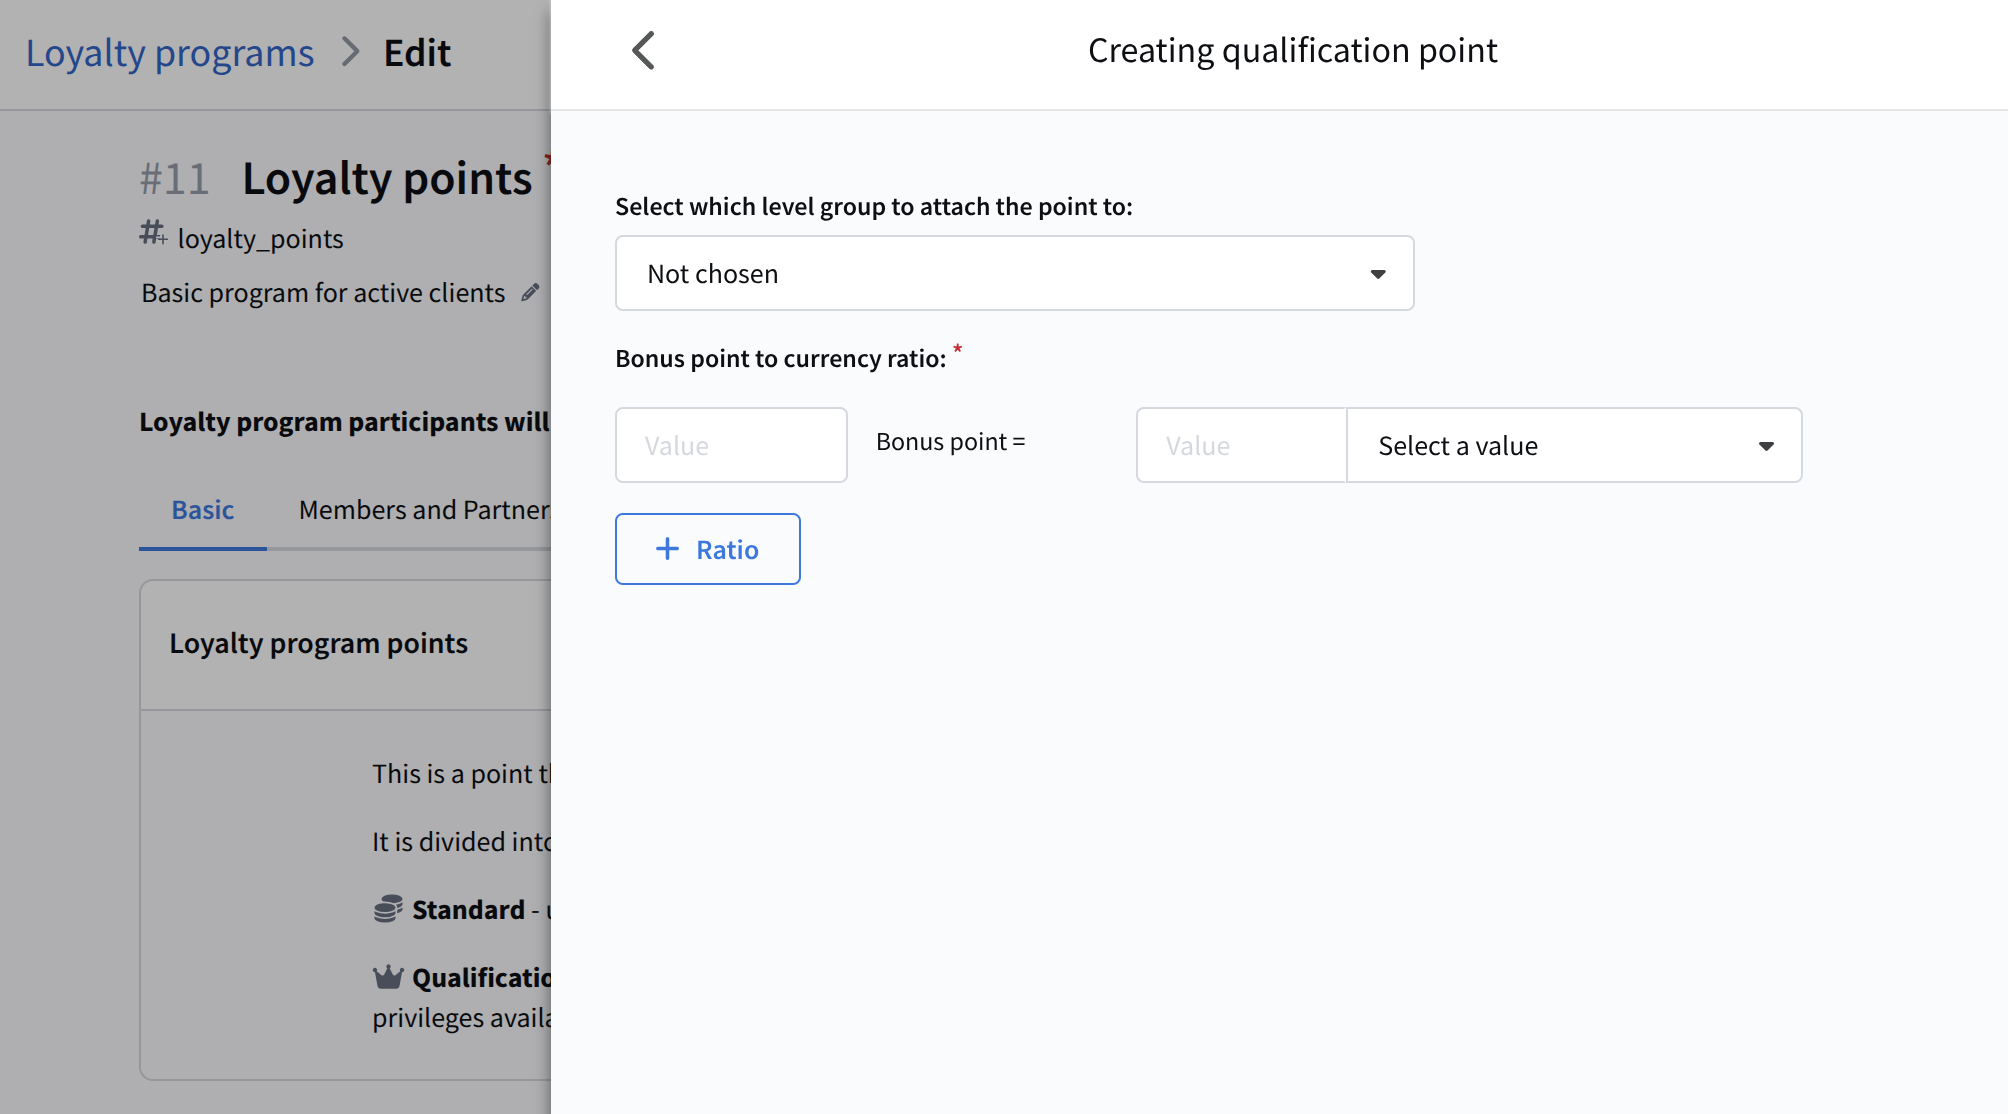Image resolution: width=2008 pixels, height=1114 pixels.
Task: Click the back arrow in panel header
Action: (x=643, y=51)
